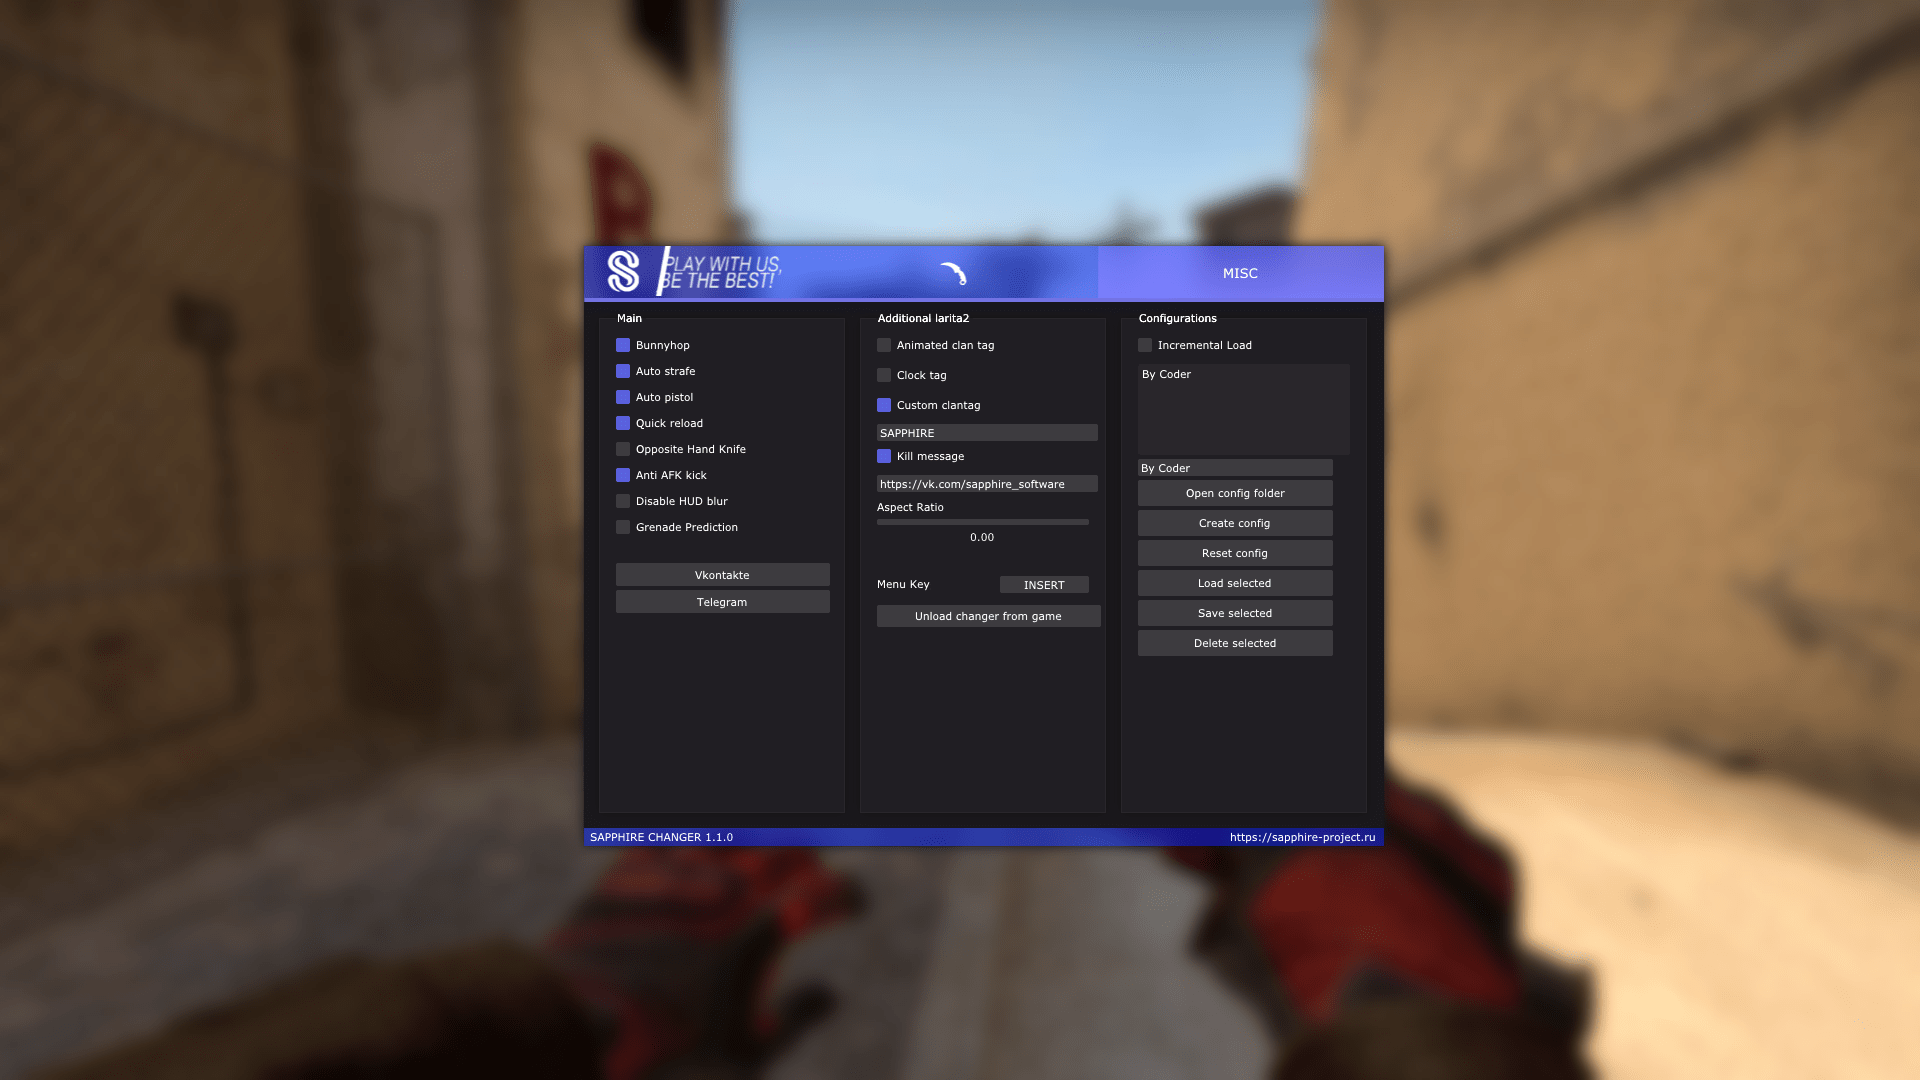Image resolution: width=1920 pixels, height=1080 pixels.
Task: Click the Save selected button
Action: 1234,612
